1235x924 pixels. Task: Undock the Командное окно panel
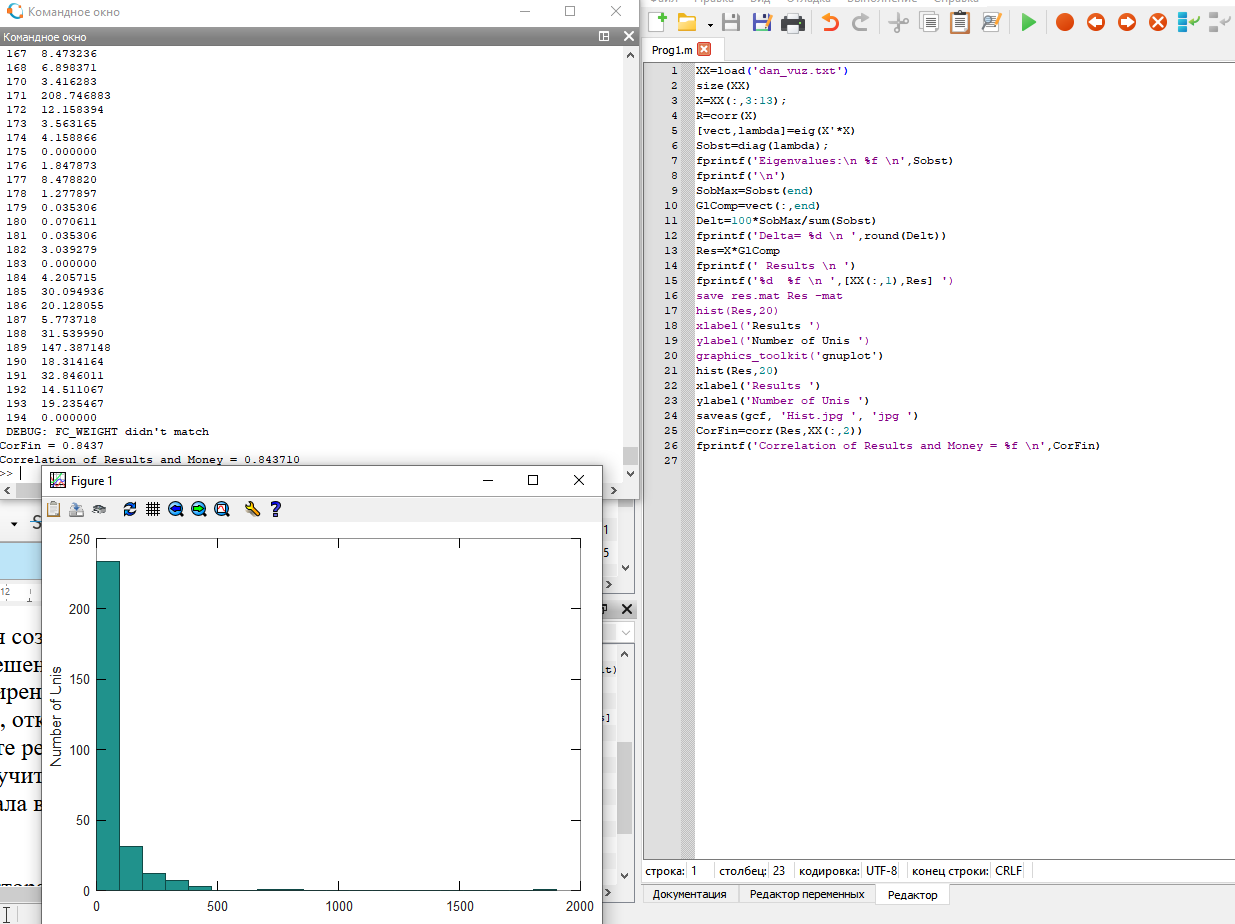click(x=604, y=36)
